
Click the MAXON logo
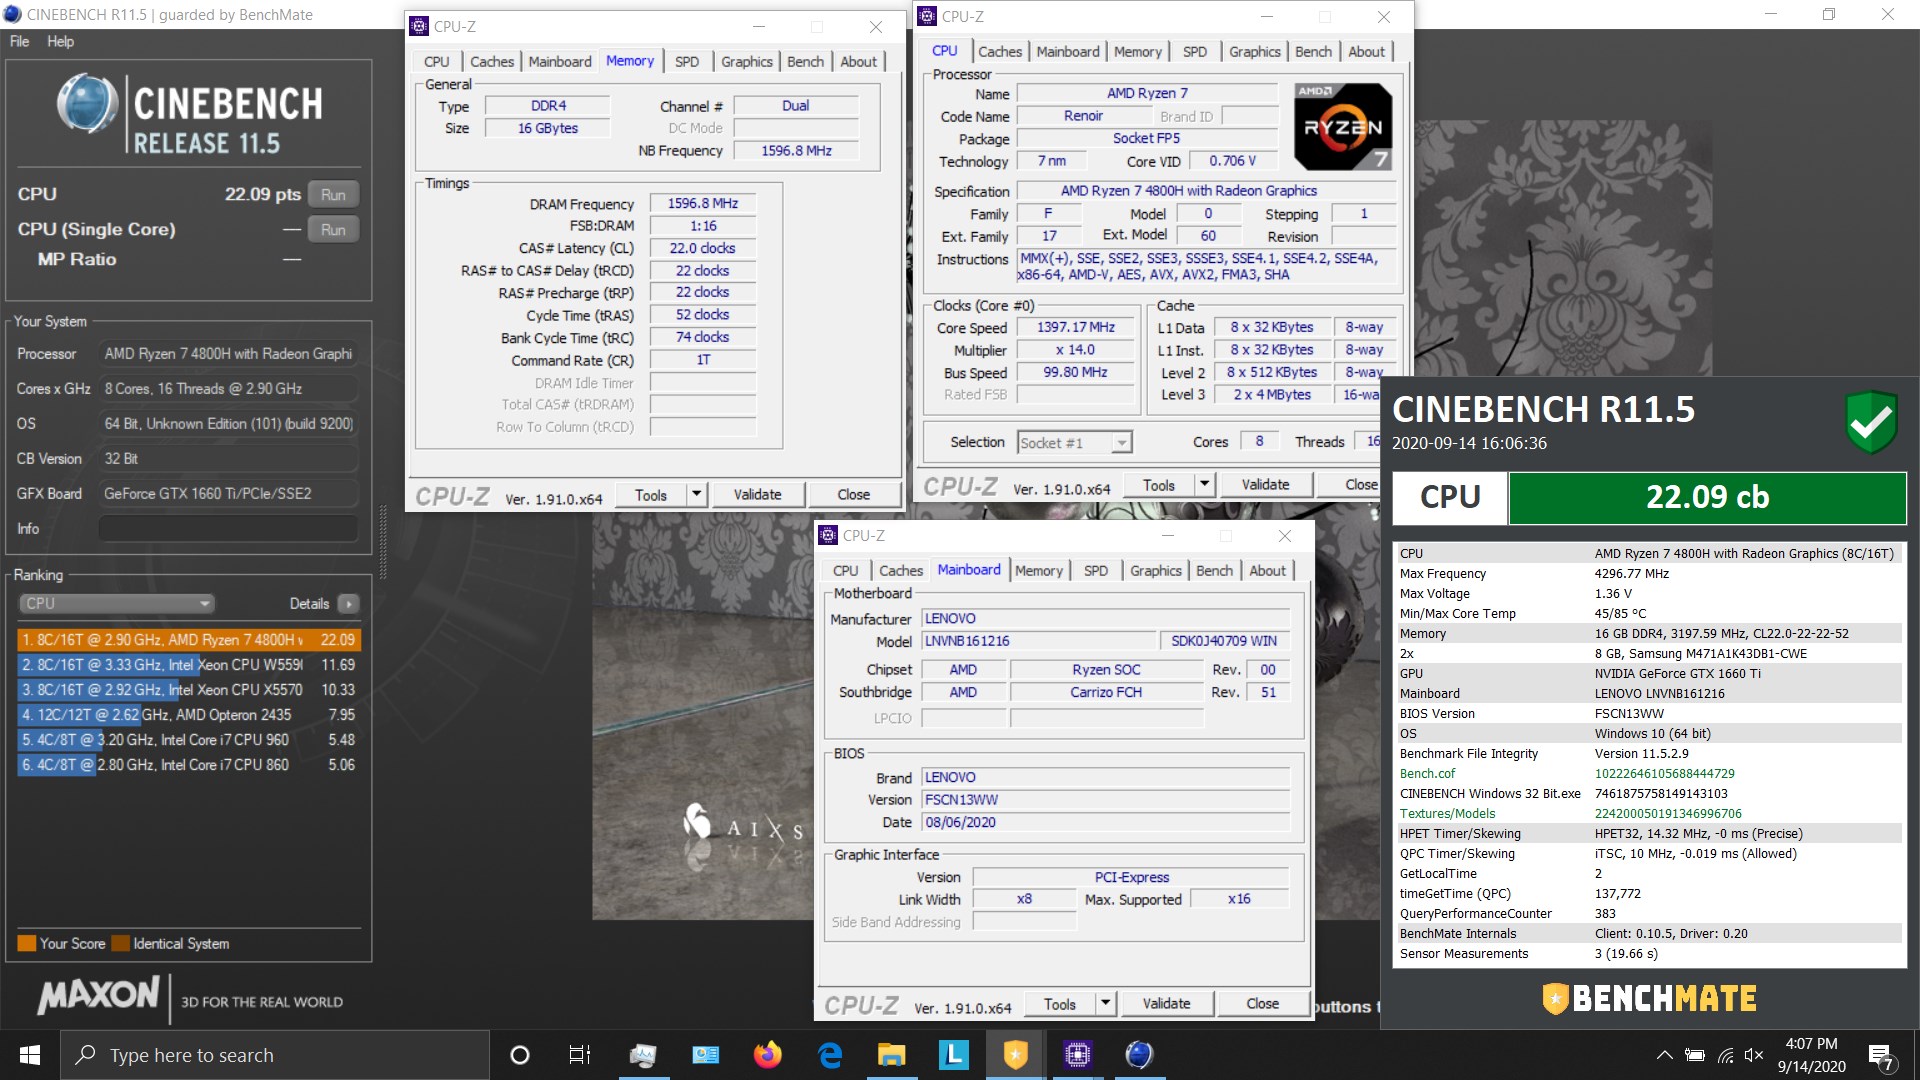98,996
